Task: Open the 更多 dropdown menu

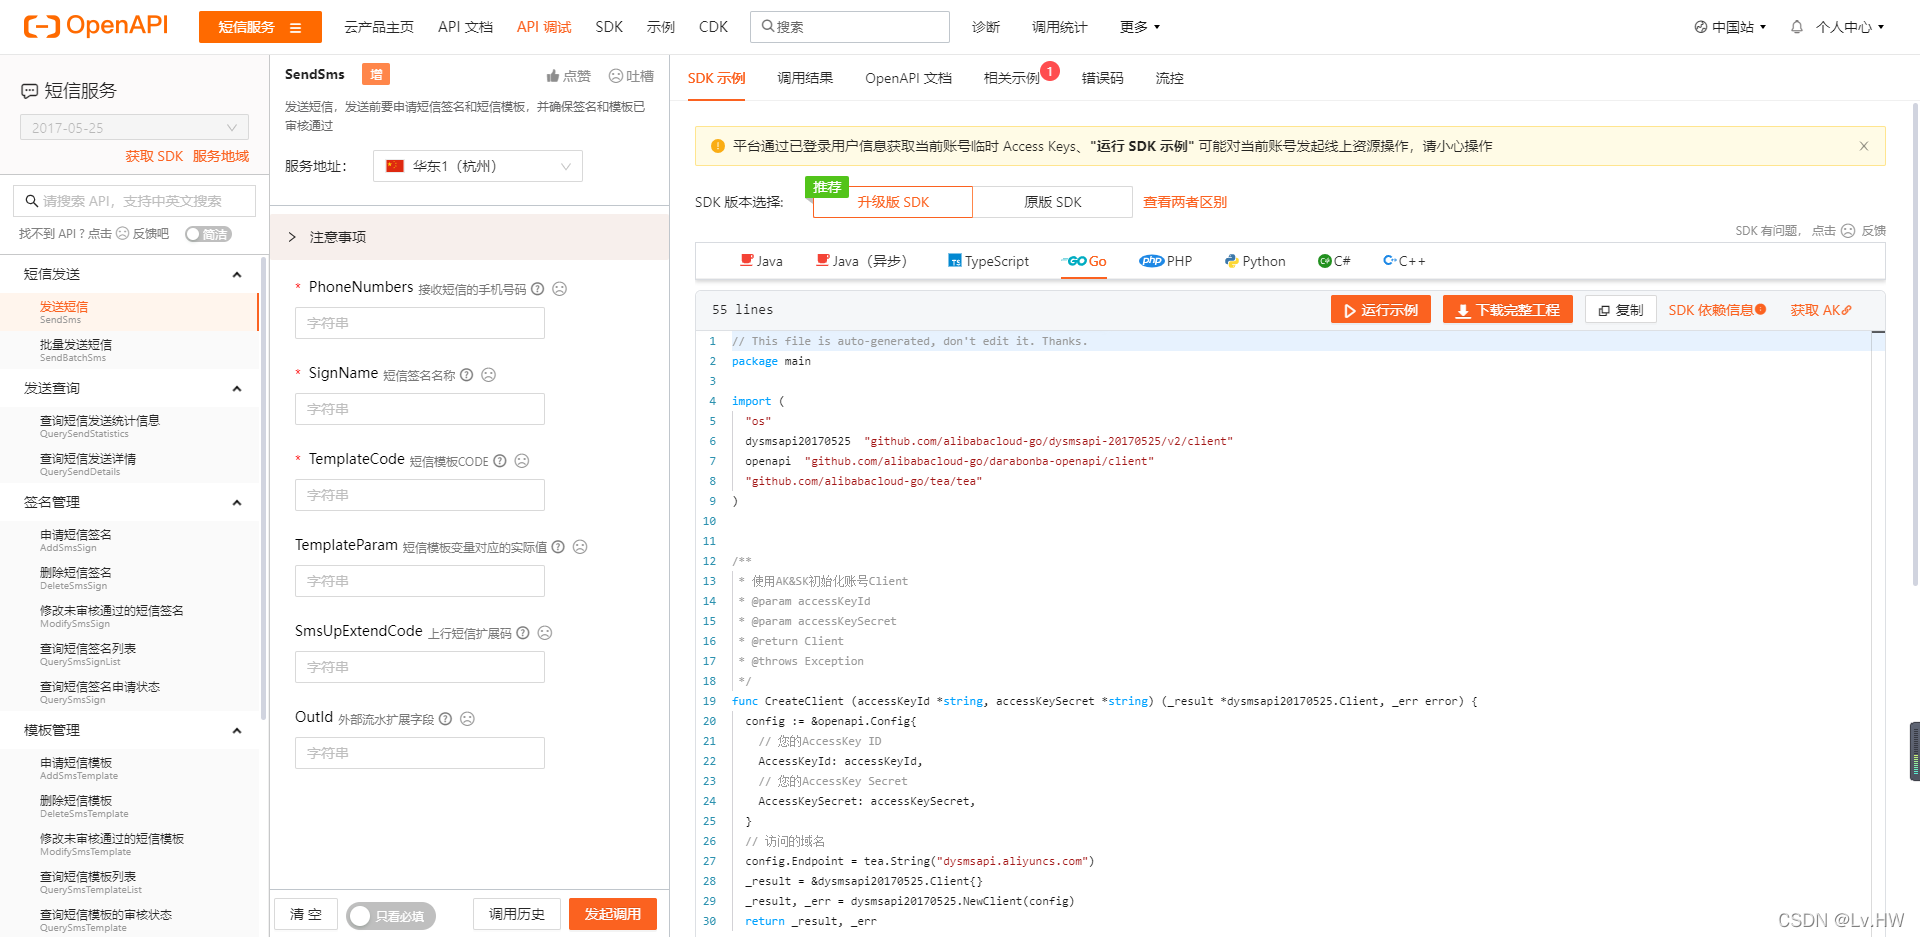Action: [1140, 27]
